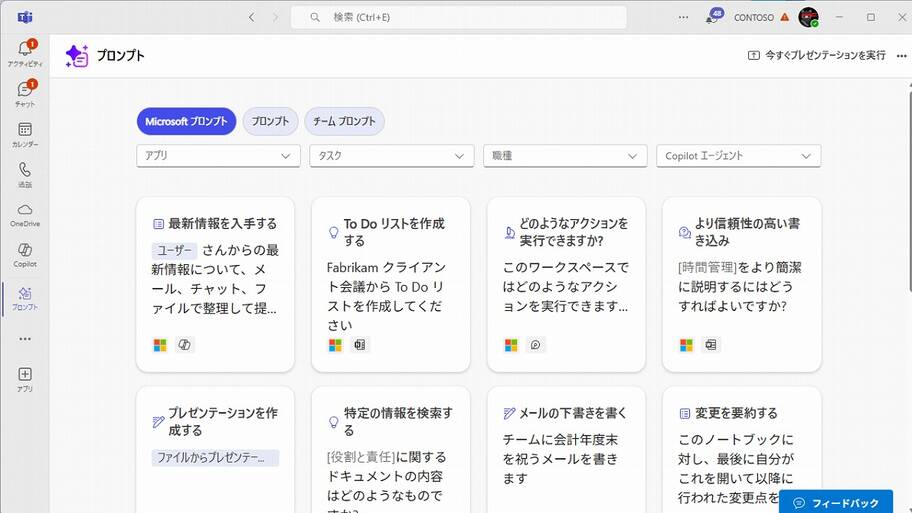Viewport: 912px width, 513px height.
Task: Switch to the プロンプト pill tab
Action: click(270, 122)
